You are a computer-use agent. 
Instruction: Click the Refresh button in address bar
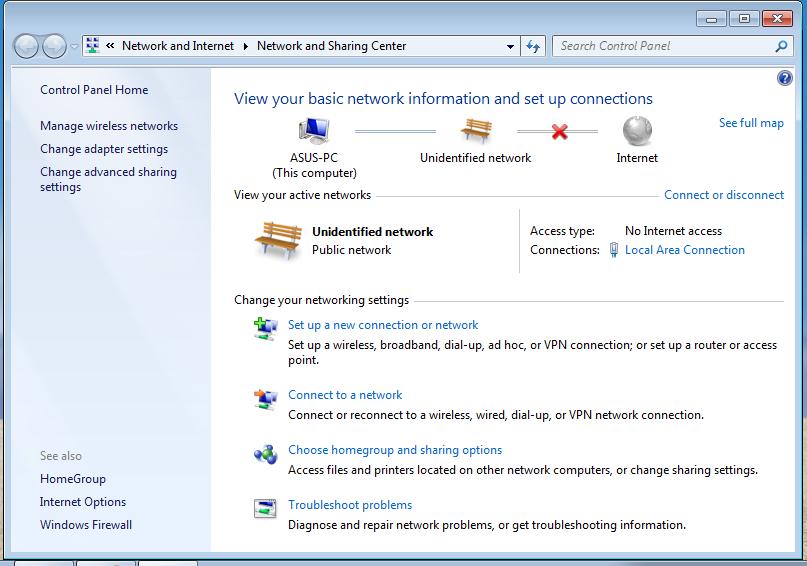coord(533,46)
